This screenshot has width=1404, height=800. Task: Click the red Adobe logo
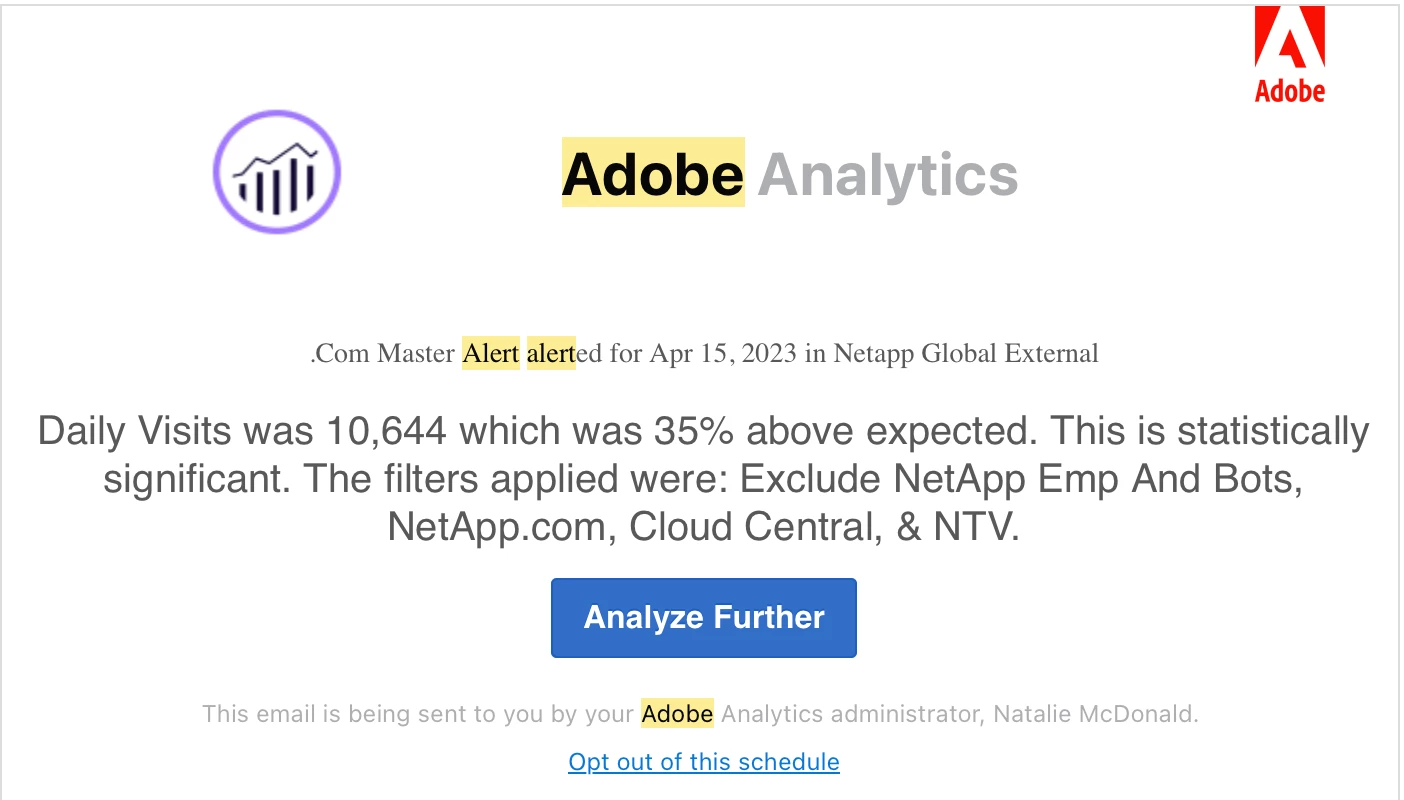1290,54
